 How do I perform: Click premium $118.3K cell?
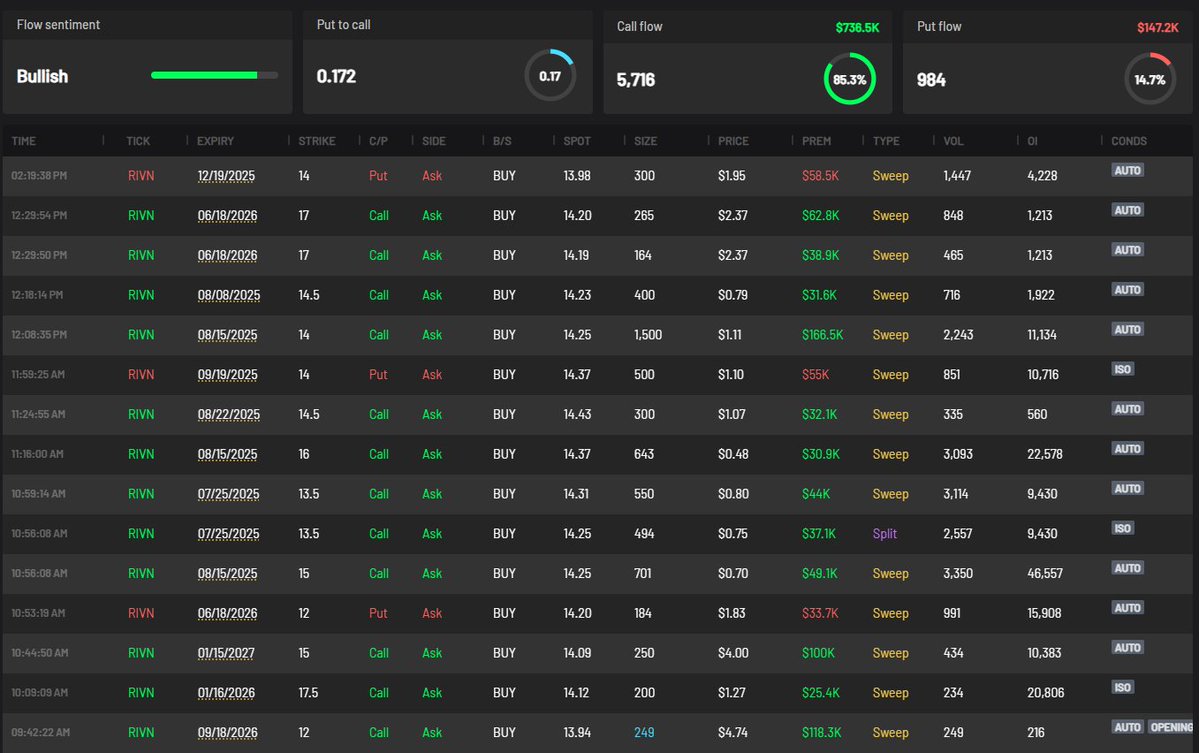[821, 732]
